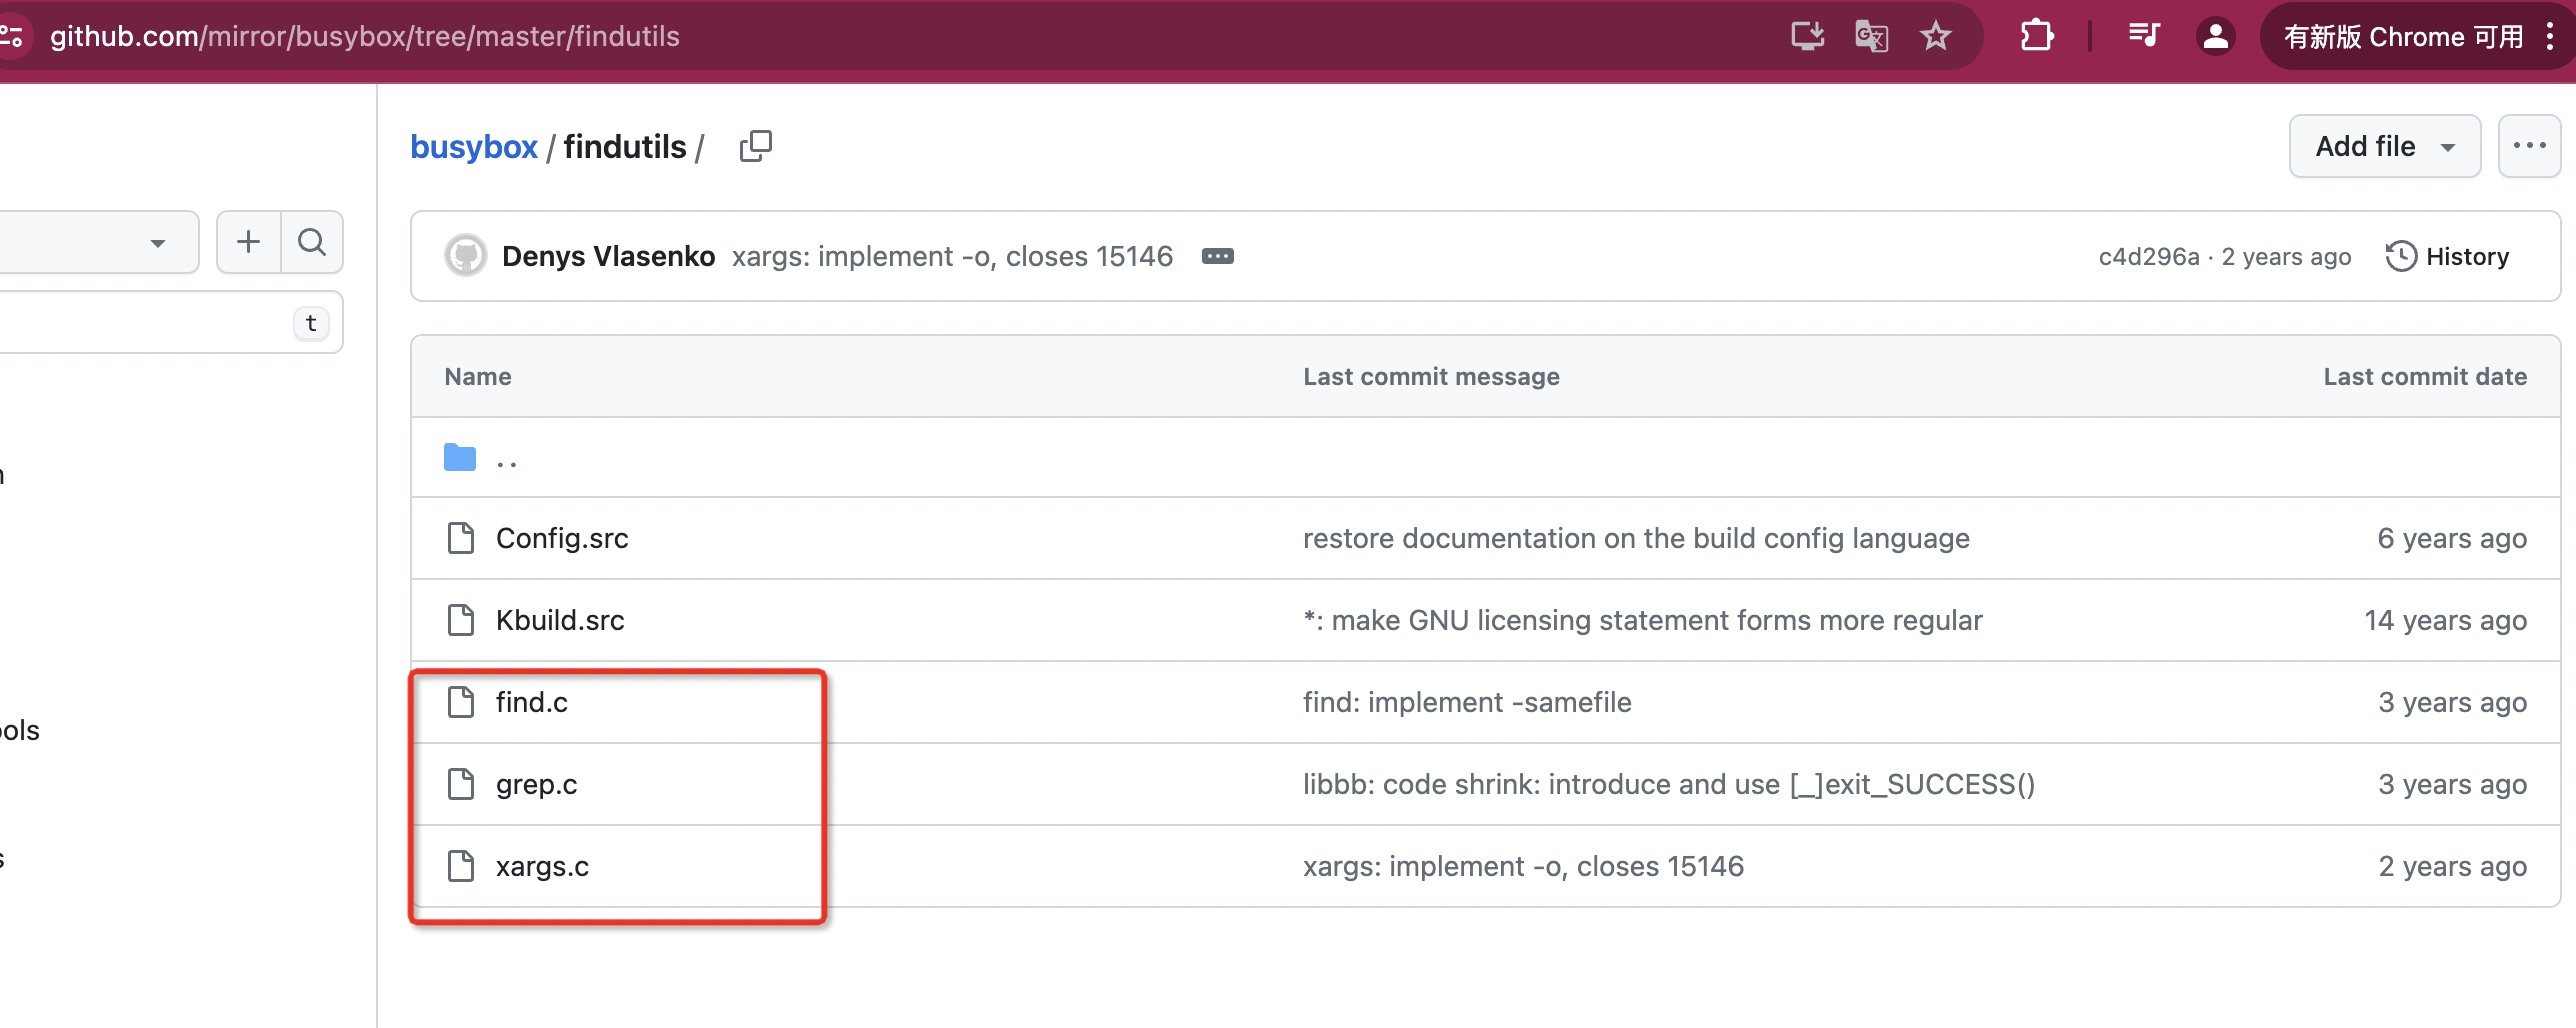Open the grep.c file
The height and width of the screenshot is (1028, 2576).
tap(536, 784)
